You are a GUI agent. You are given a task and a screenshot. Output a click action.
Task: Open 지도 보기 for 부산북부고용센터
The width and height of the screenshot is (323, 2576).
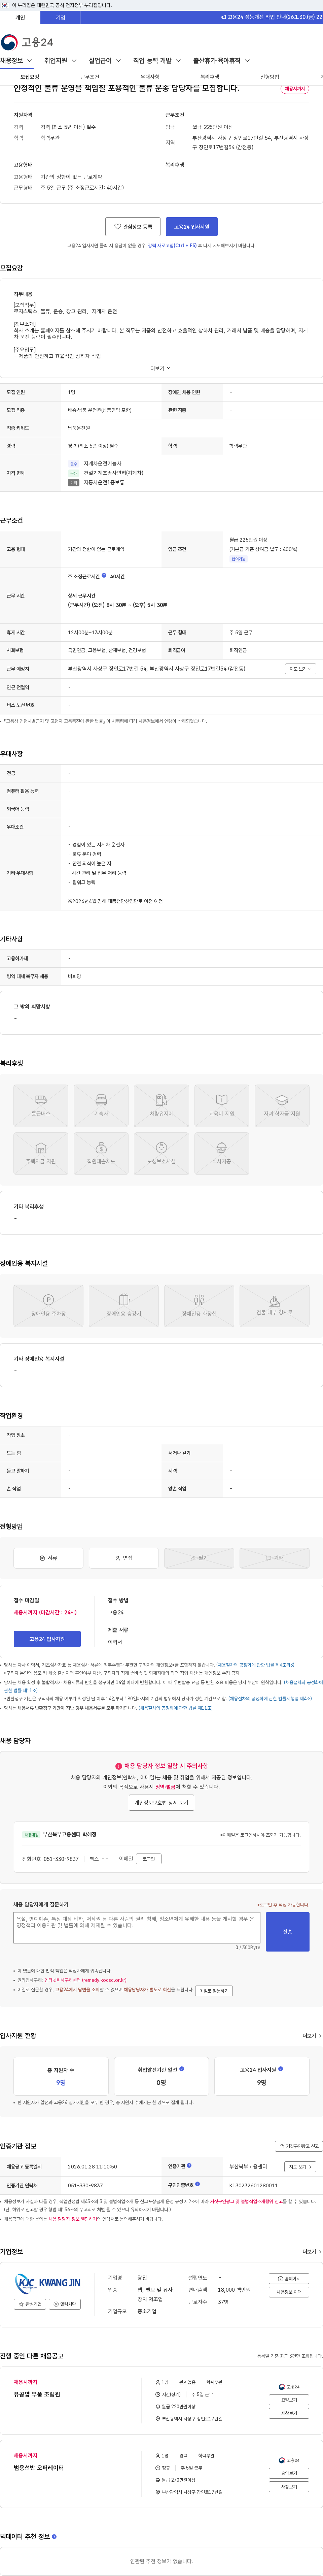[x=300, y=2167]
